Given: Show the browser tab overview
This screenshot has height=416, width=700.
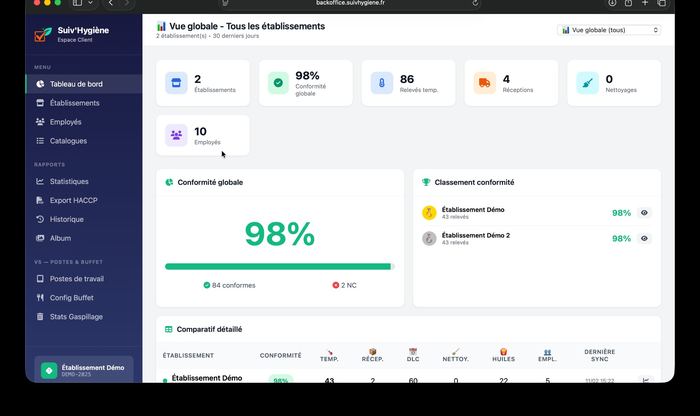Looking at the screenshot, I should pyautogui.click(x=662, y=3).
